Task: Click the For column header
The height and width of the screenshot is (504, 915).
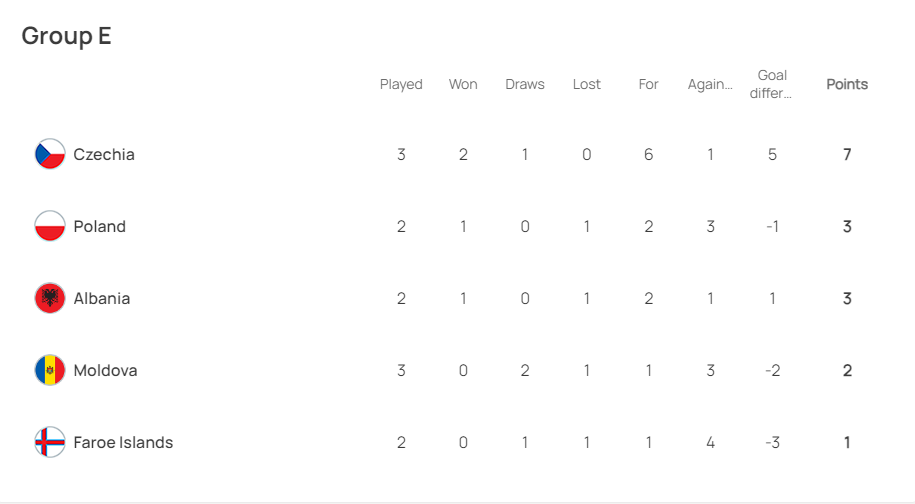Action: (x=648, y=84)
